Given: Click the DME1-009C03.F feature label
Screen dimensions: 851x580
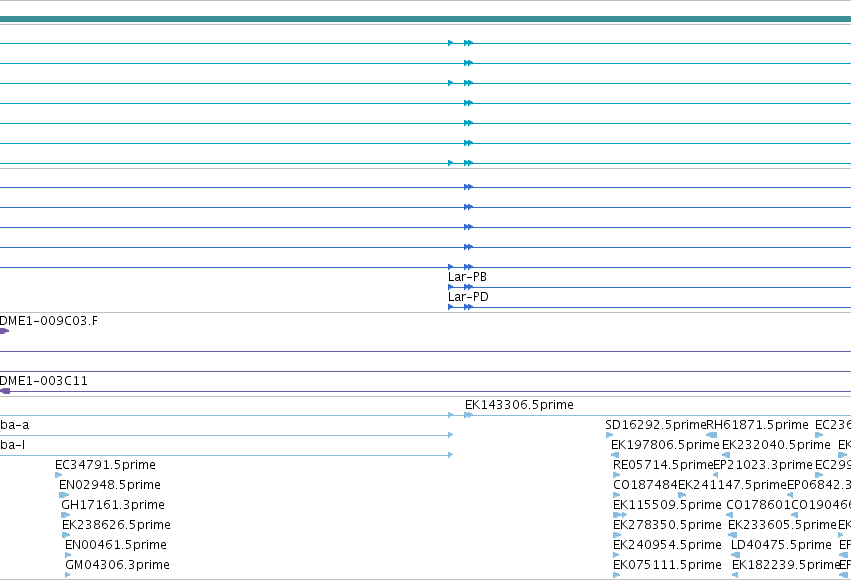Looking at the screenshot, I should pyautogui.click(x=49, y=321).
